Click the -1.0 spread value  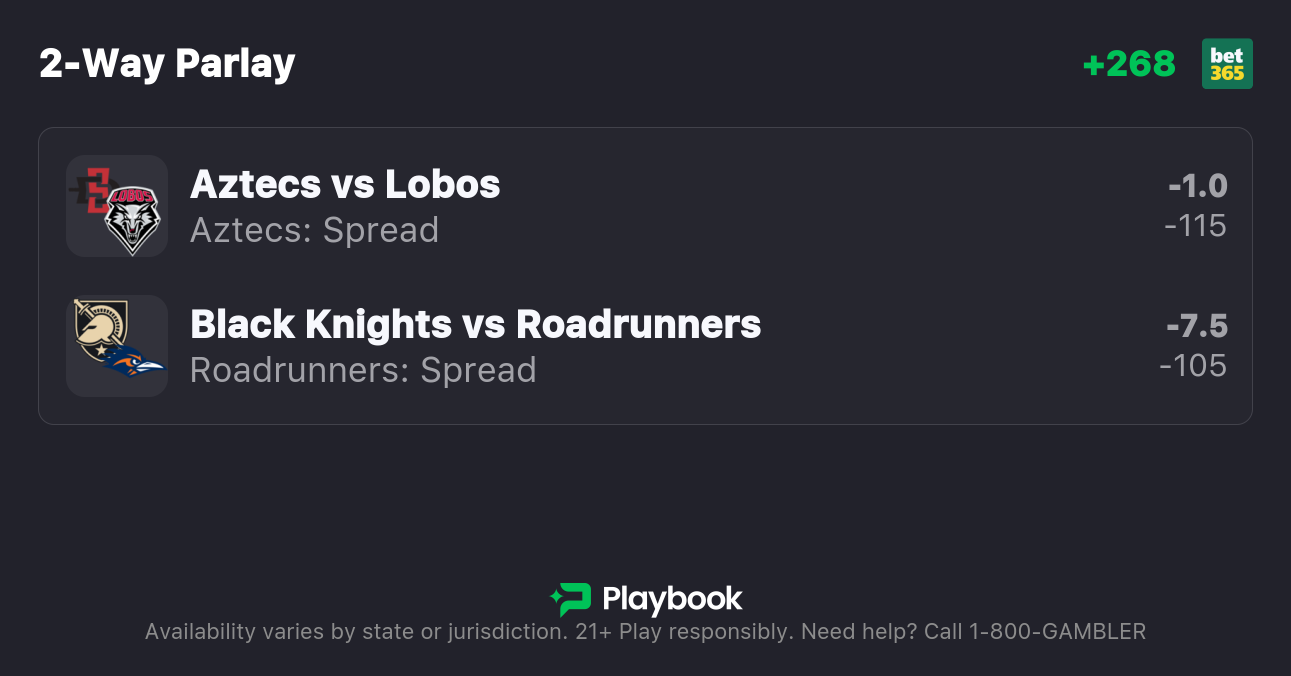[x=1197, y=186]
